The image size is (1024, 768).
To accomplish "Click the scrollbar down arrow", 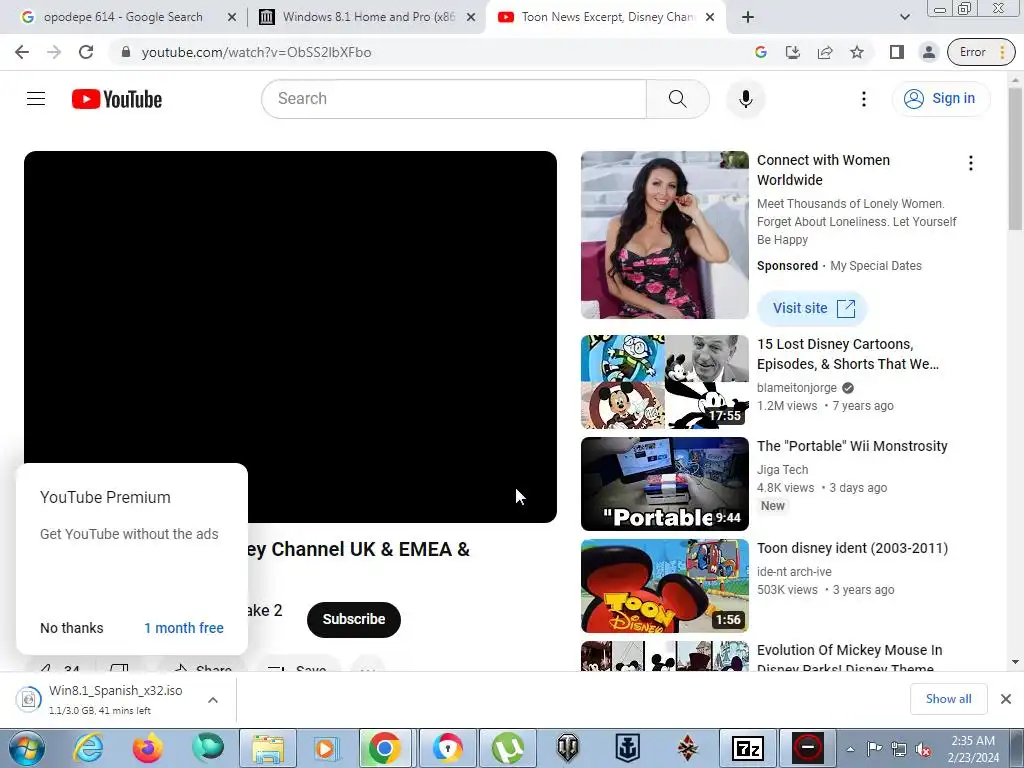I will click(x=1015, y=662).
